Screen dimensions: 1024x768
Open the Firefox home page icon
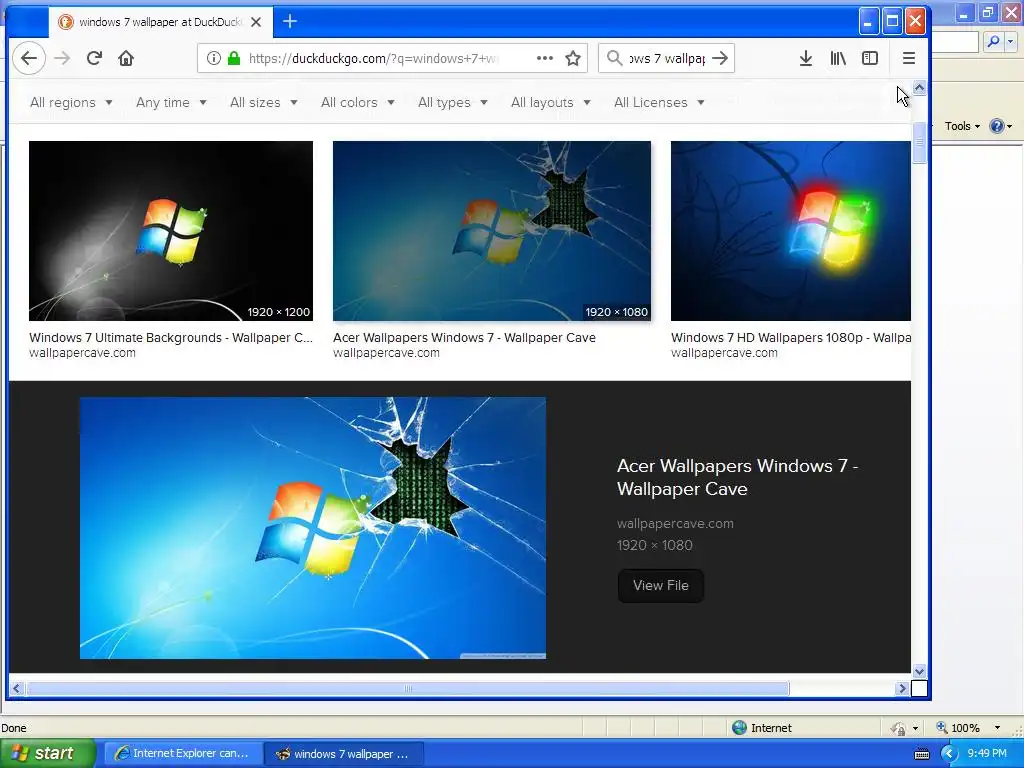click(126, 58)
